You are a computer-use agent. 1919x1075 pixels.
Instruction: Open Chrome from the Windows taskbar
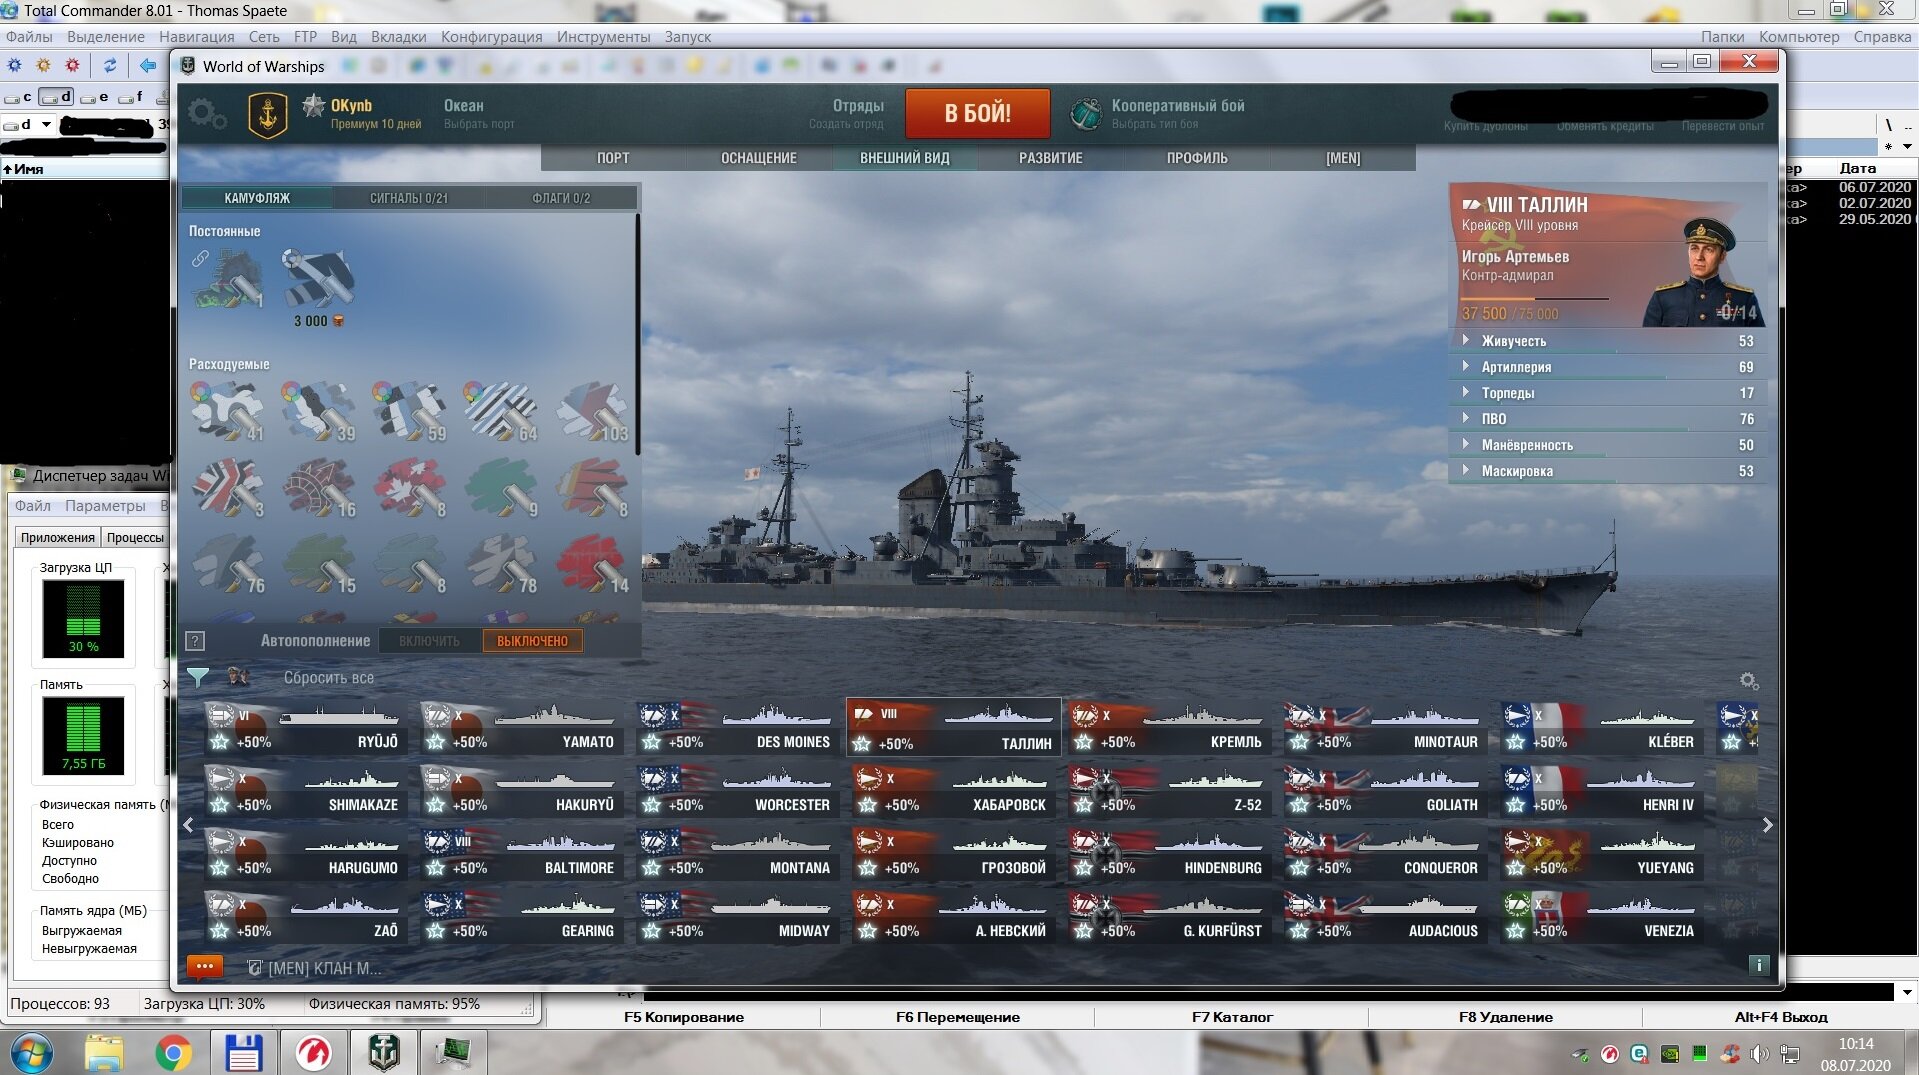point(173,1053)
